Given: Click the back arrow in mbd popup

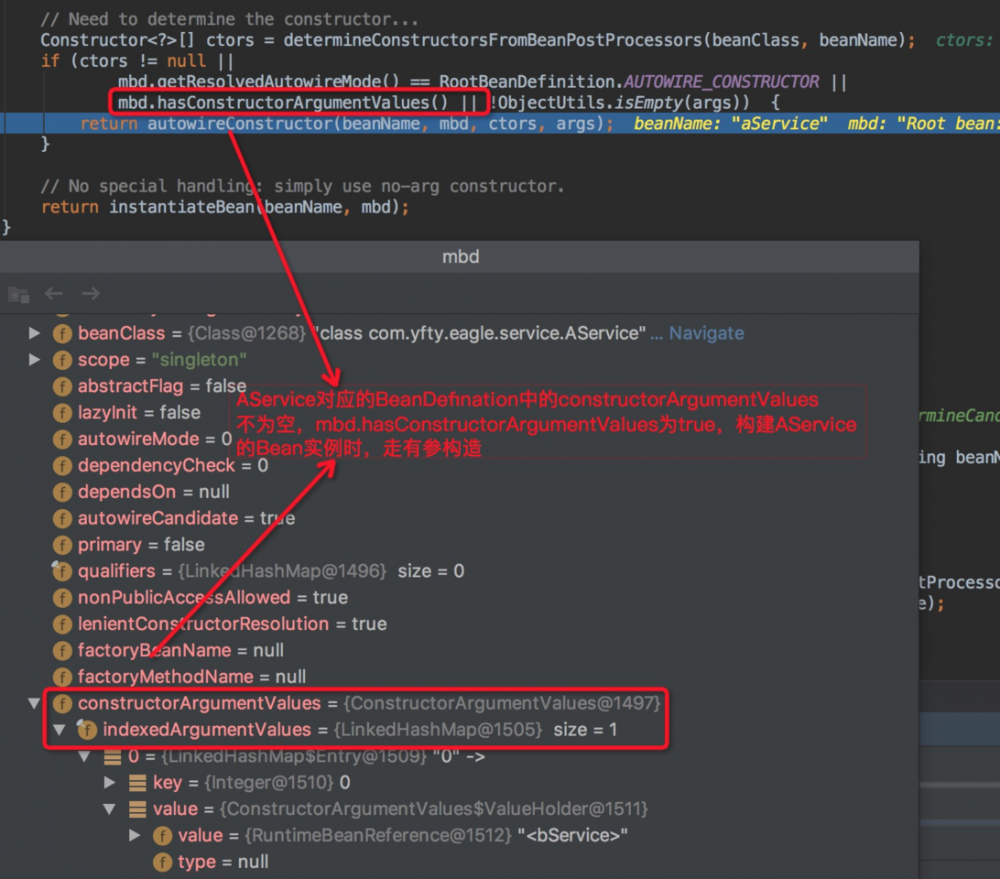Looking at the screenshot, I should pyautogui.click(x=54, y=293).
